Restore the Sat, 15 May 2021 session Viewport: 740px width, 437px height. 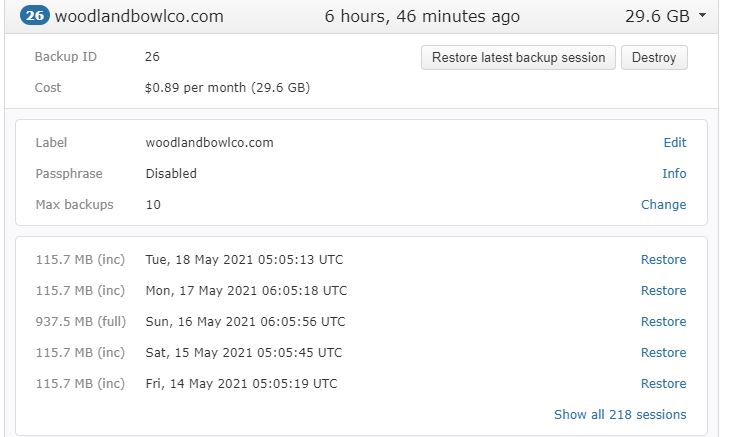[x=663, y=353]
